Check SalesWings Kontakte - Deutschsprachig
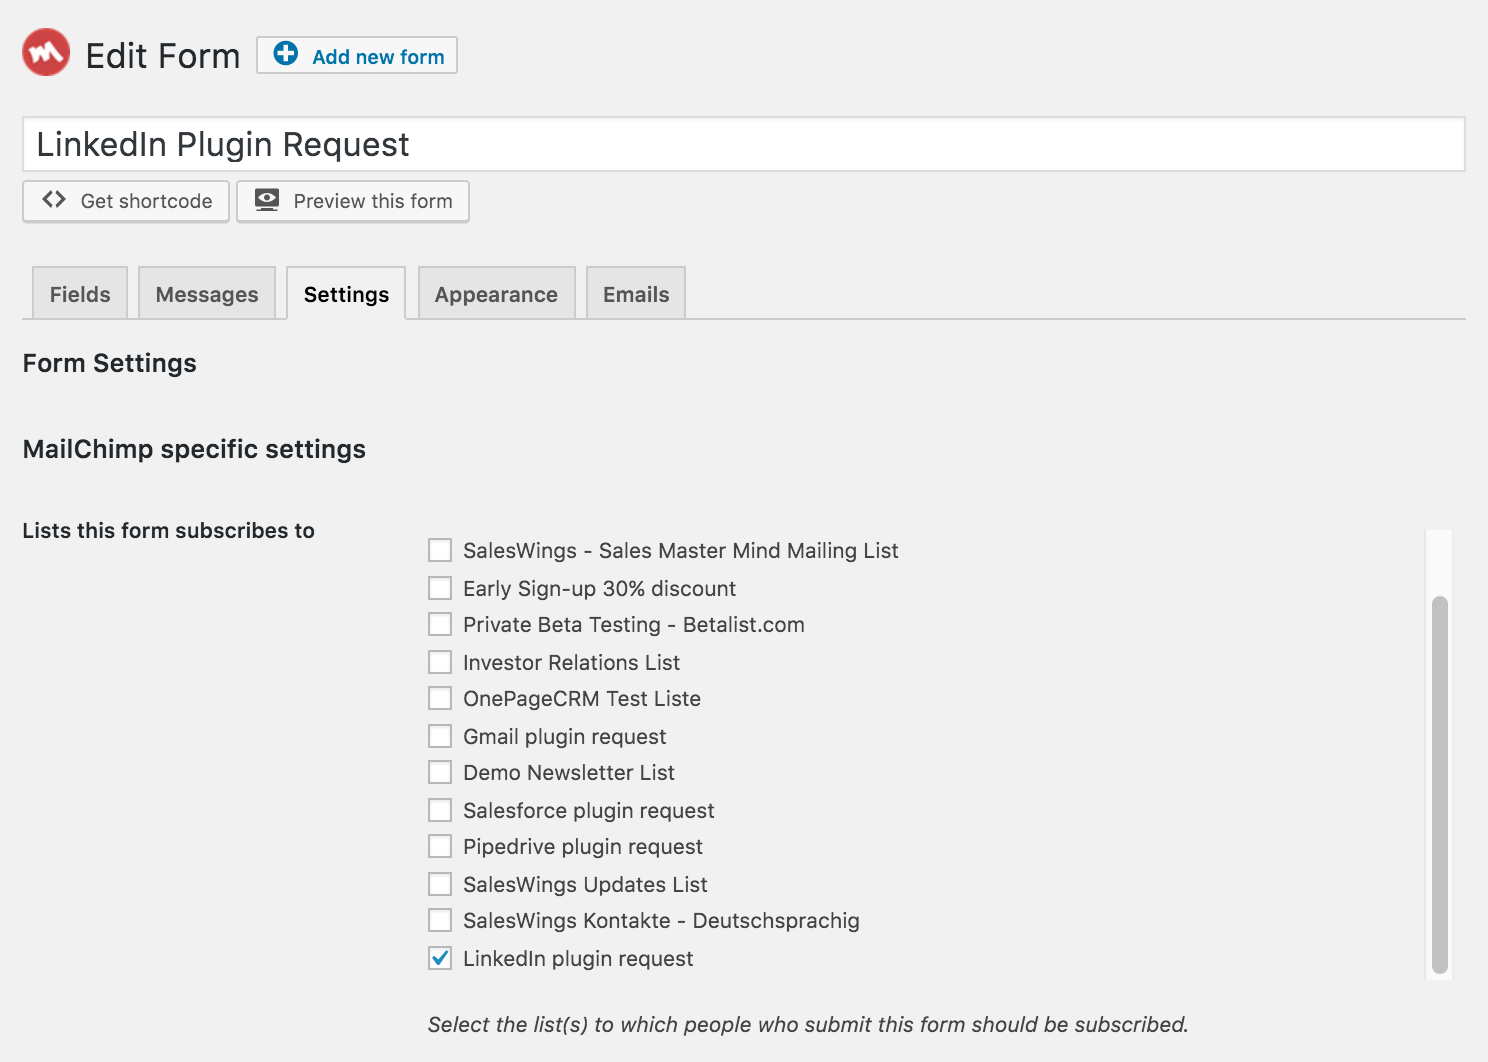The height and width of the screenshot is (1062, 1488). pyautogui.click(x=440, y=920)
